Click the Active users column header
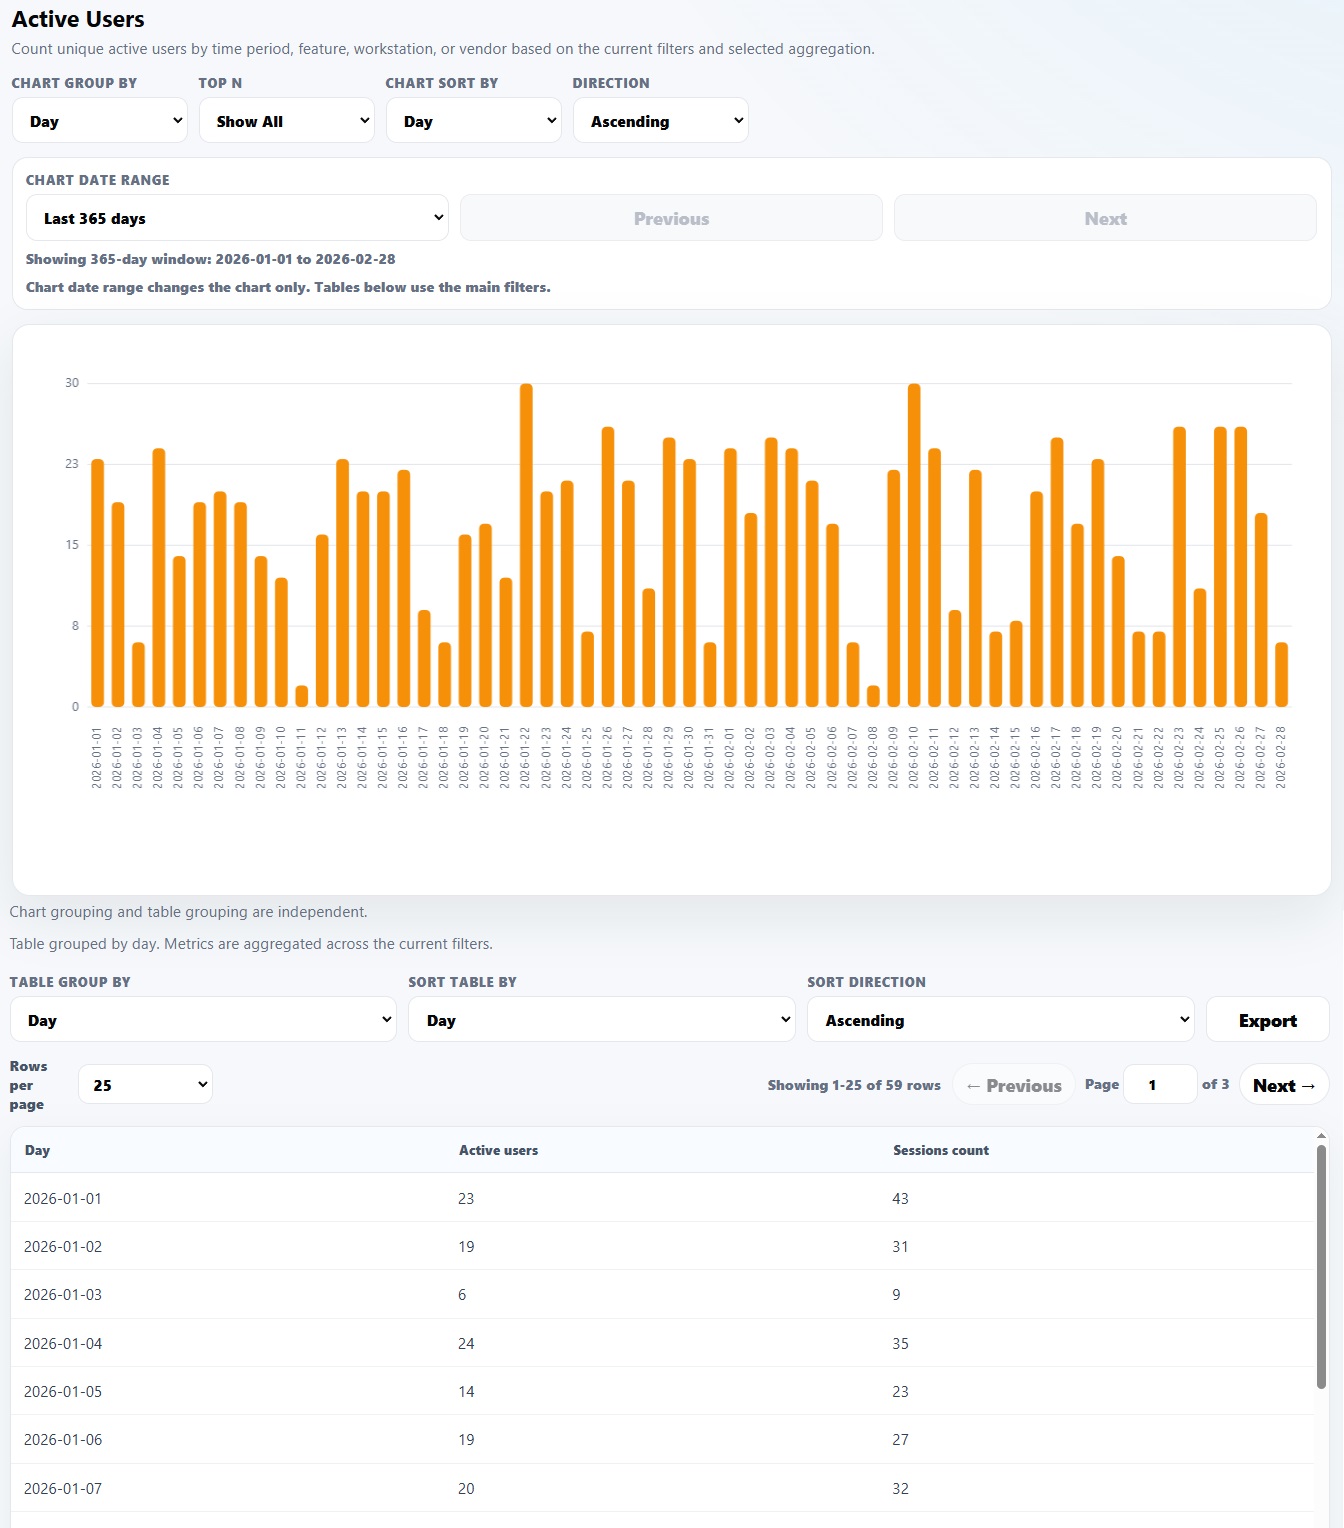This screenshot has width=1344, height=1528. (x=498, y=1150)
